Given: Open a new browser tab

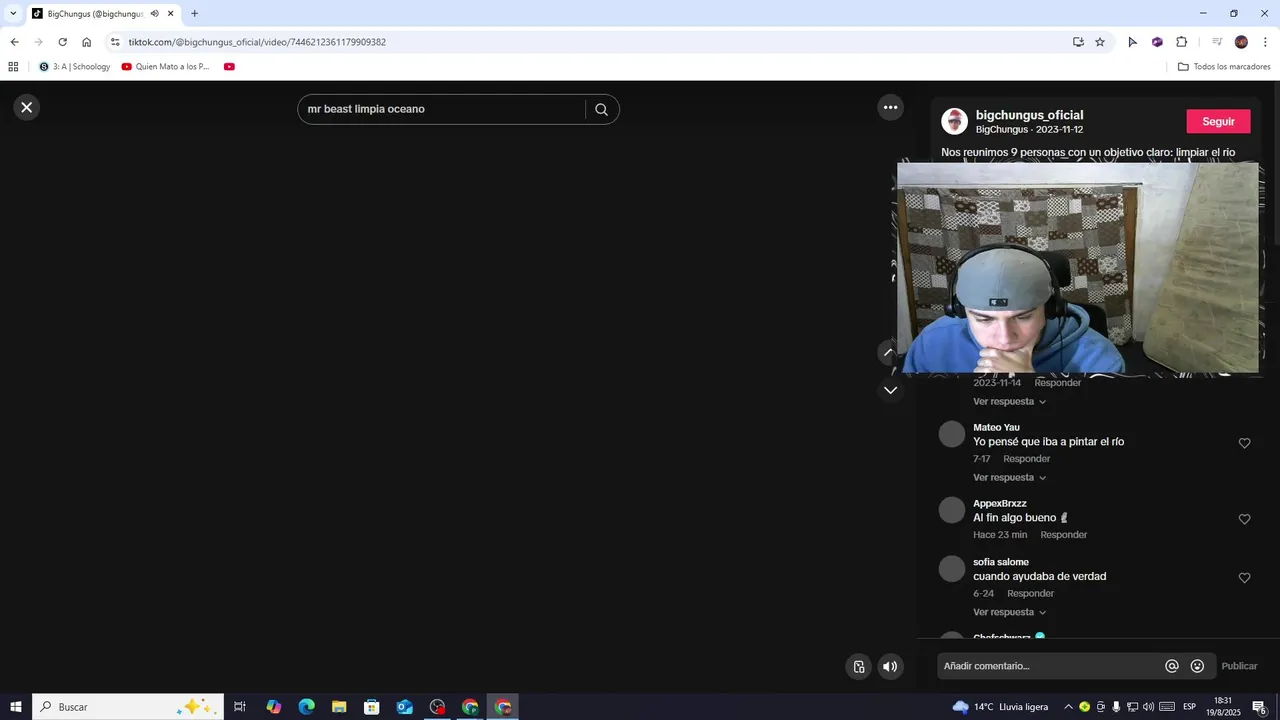Looking at the screenshot, I should (194, 13).
